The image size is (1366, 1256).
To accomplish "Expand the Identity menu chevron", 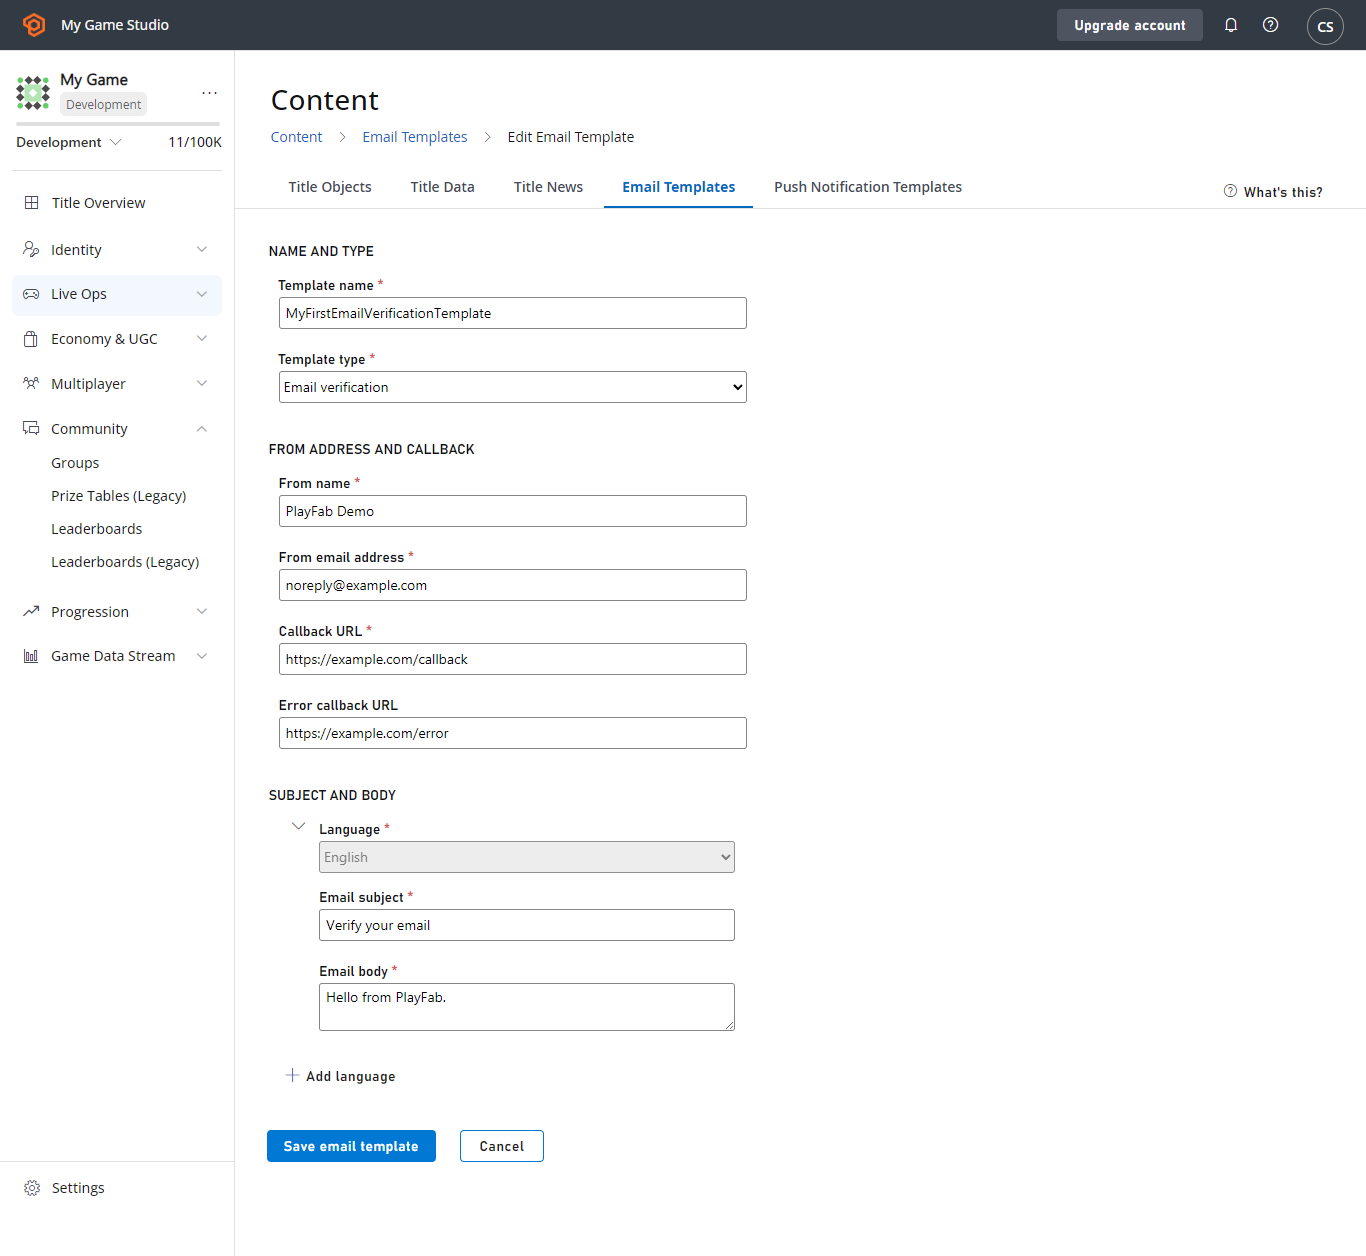I will [202, 249].
